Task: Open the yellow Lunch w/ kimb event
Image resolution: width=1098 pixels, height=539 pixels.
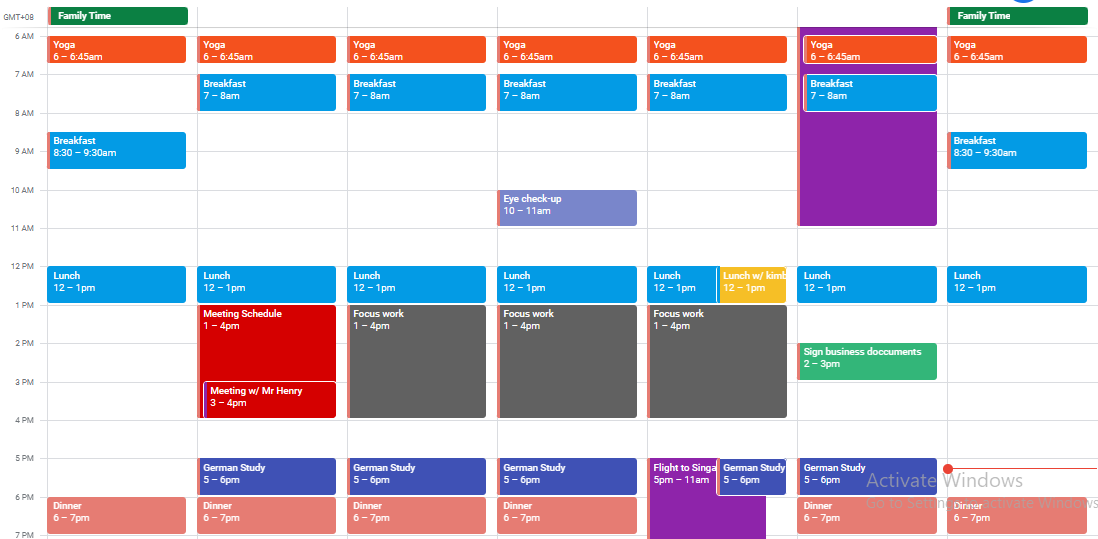Action: pyautogui.click(x=753, y=284)
